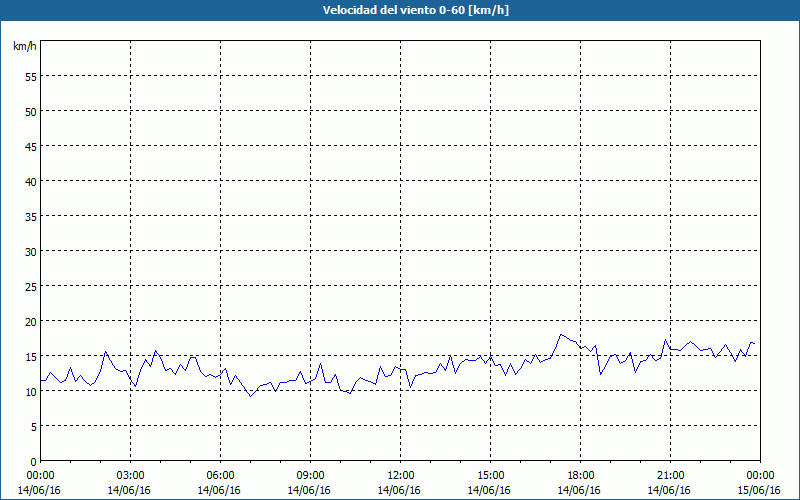Screen dimensions: 800x500
Task: Click the 15/06/16 date label
Action: click(x=759, y=490)
